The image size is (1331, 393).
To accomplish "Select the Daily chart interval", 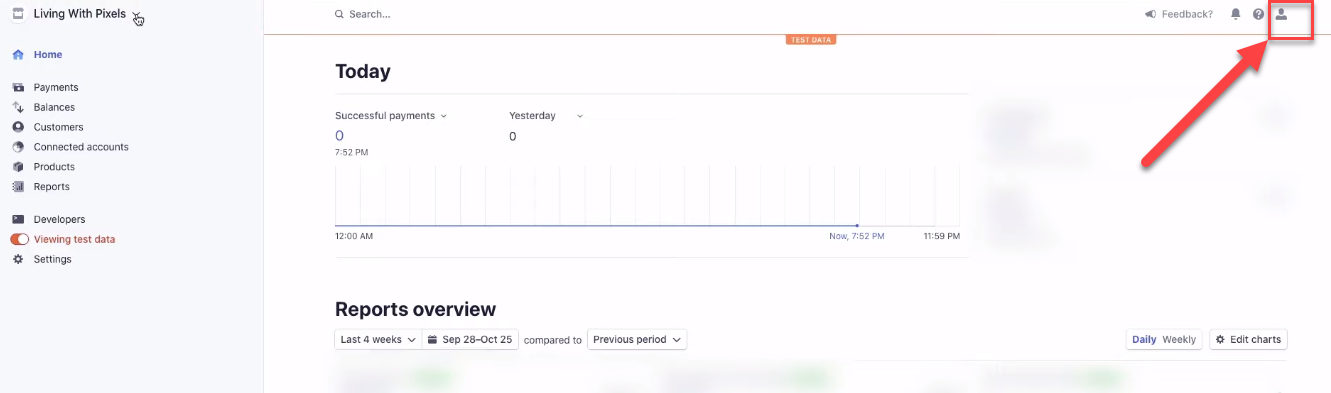I will pyautogui.click(x=1144, y=340).
